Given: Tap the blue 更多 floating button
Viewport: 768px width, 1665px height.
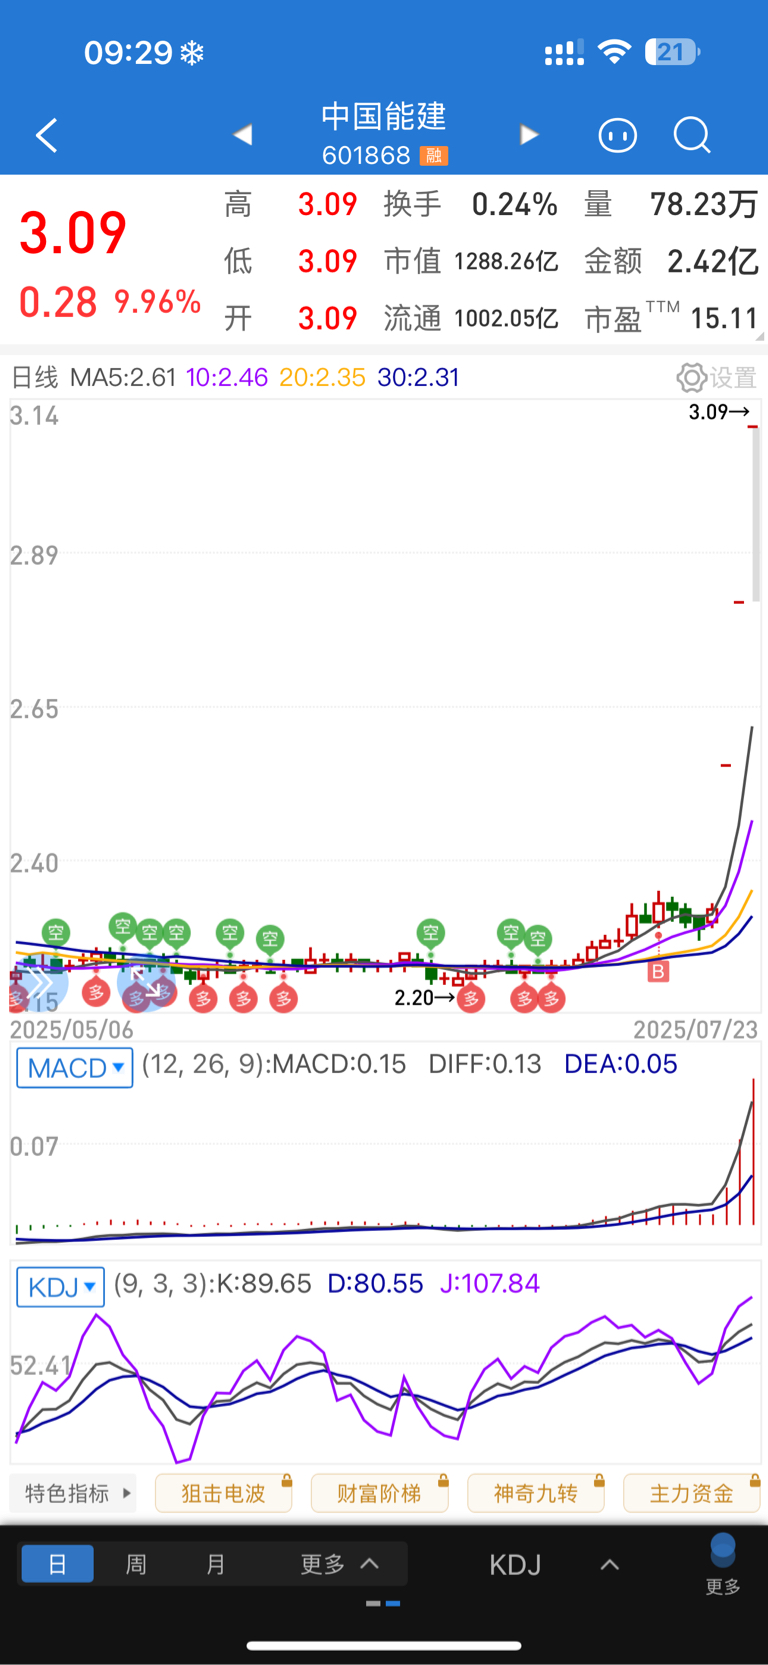Looking at the screenshot, I should (x=723, y=1566).
